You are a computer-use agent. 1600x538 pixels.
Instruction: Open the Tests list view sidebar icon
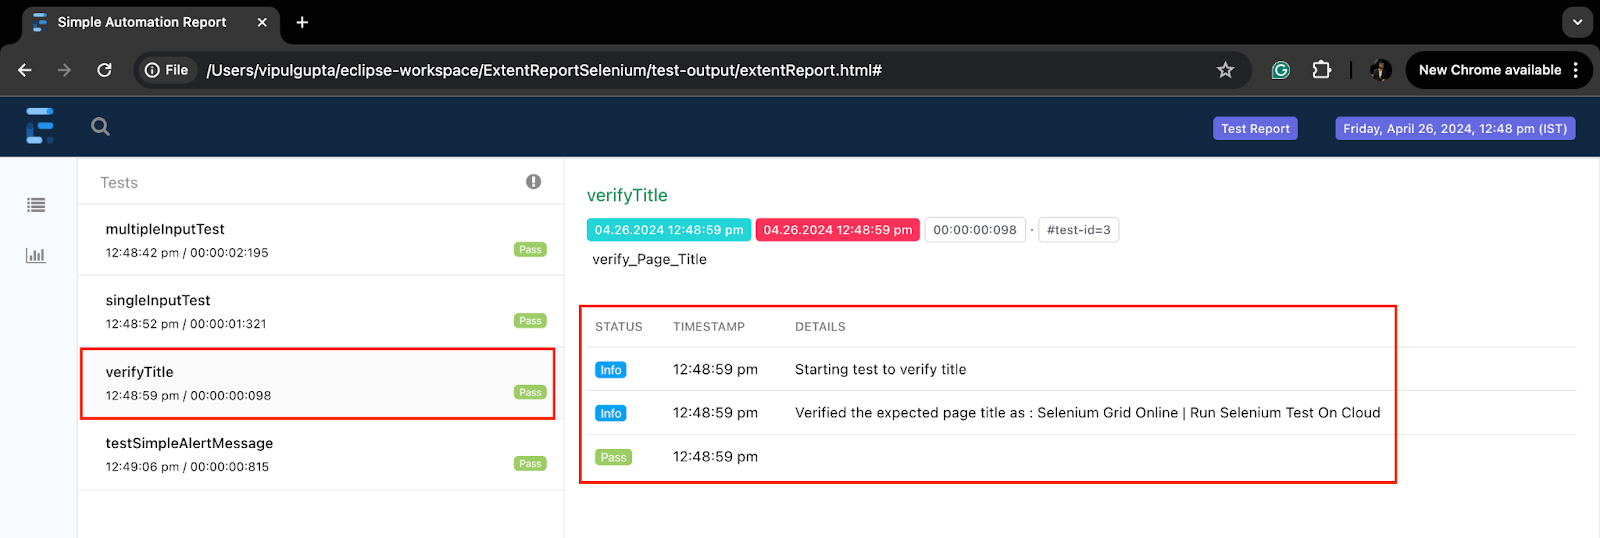[x=36, y=205]
